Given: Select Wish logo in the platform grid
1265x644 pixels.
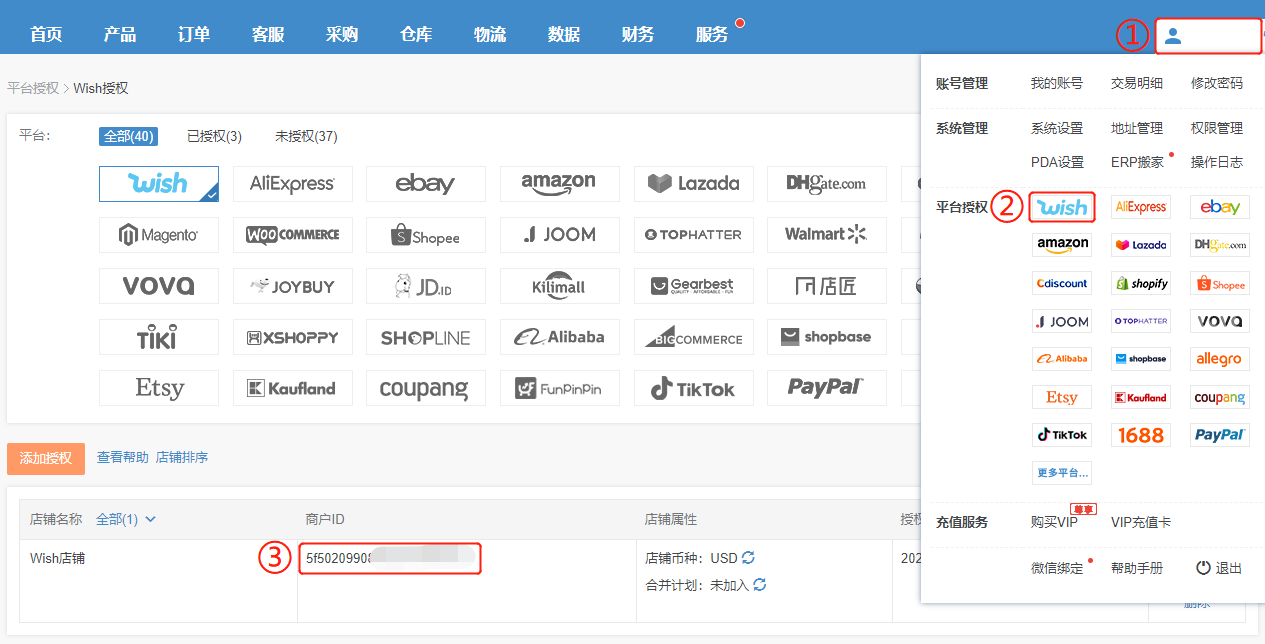Looking at the screenshot, I should tap(159, 184).
